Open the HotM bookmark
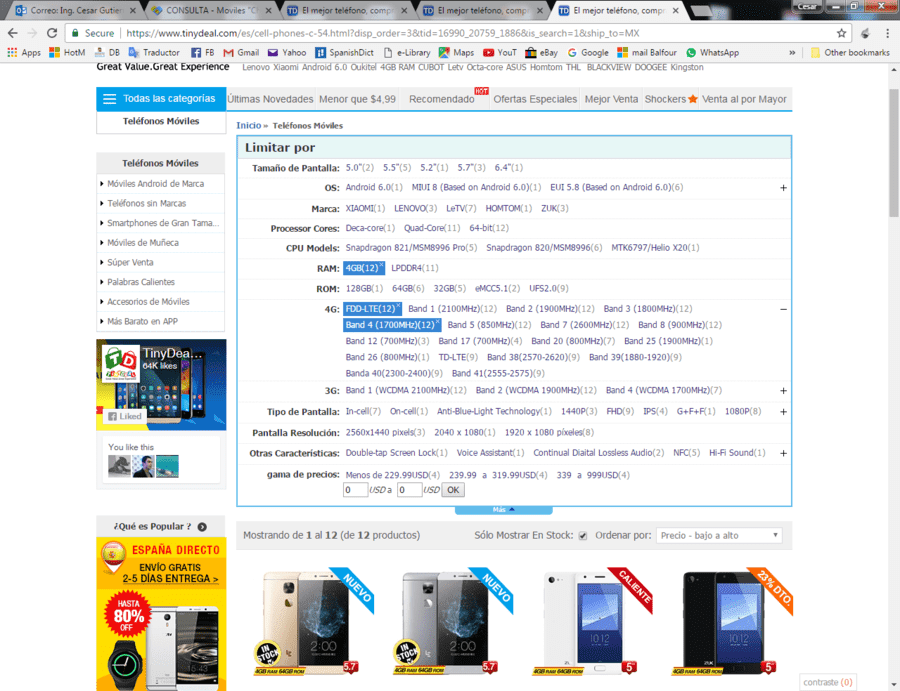900x691 pixels. tap(67, 53)
